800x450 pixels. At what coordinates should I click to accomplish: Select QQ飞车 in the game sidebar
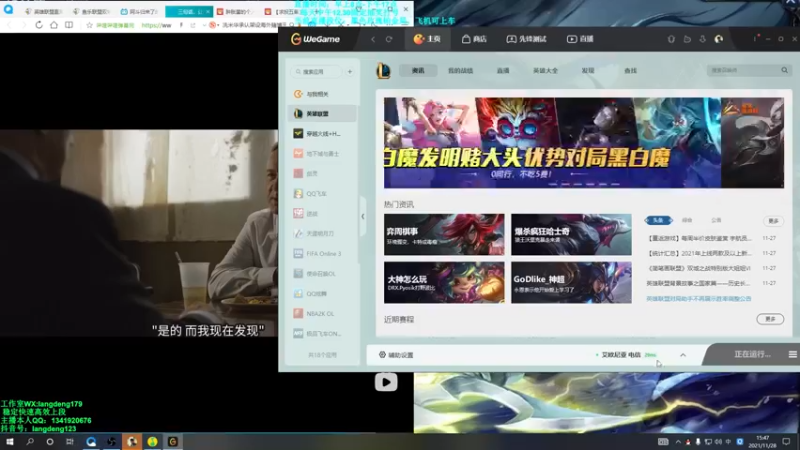(322, 194)
